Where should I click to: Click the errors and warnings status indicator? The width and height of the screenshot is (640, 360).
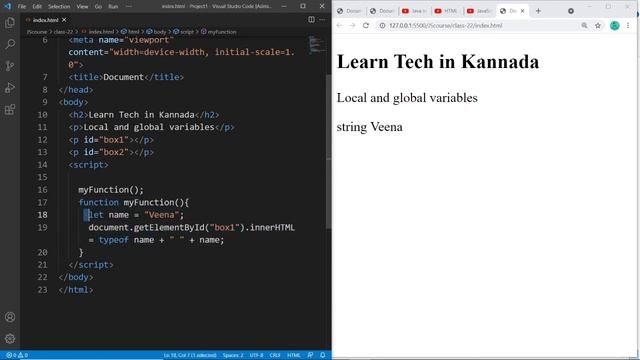tap(17, 355)
